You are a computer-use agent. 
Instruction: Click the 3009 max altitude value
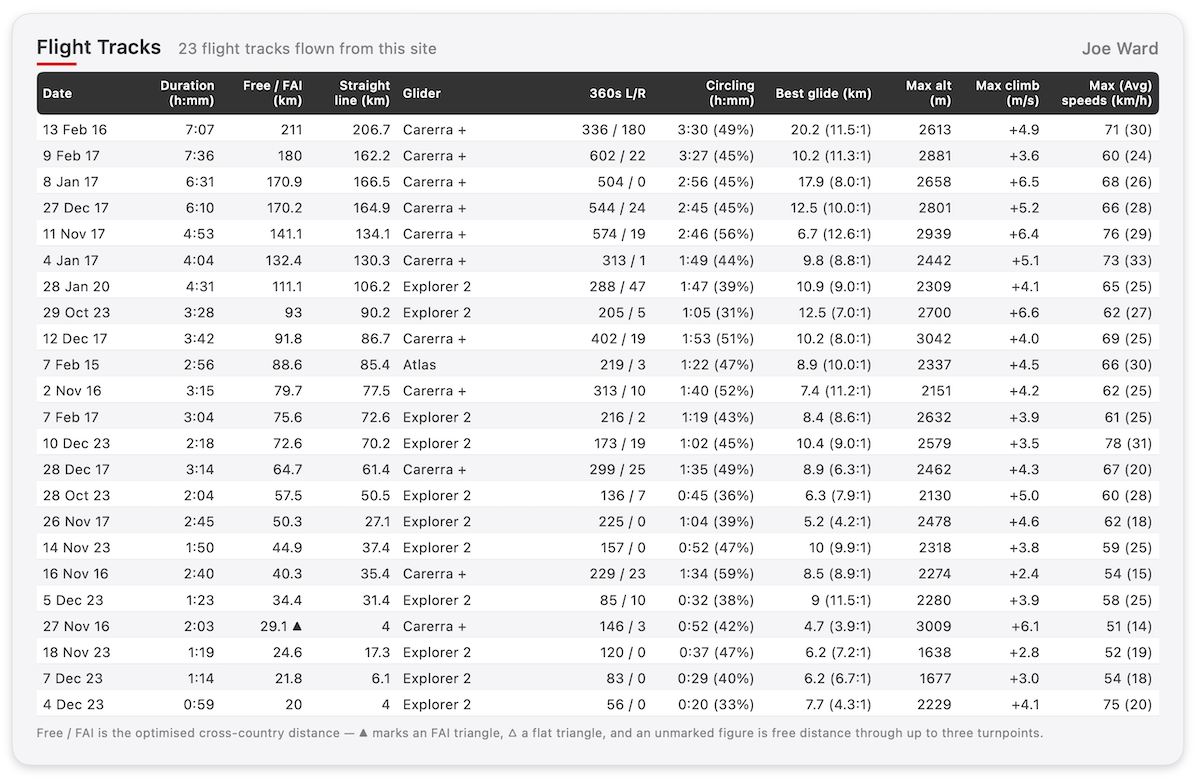point(935,626)
